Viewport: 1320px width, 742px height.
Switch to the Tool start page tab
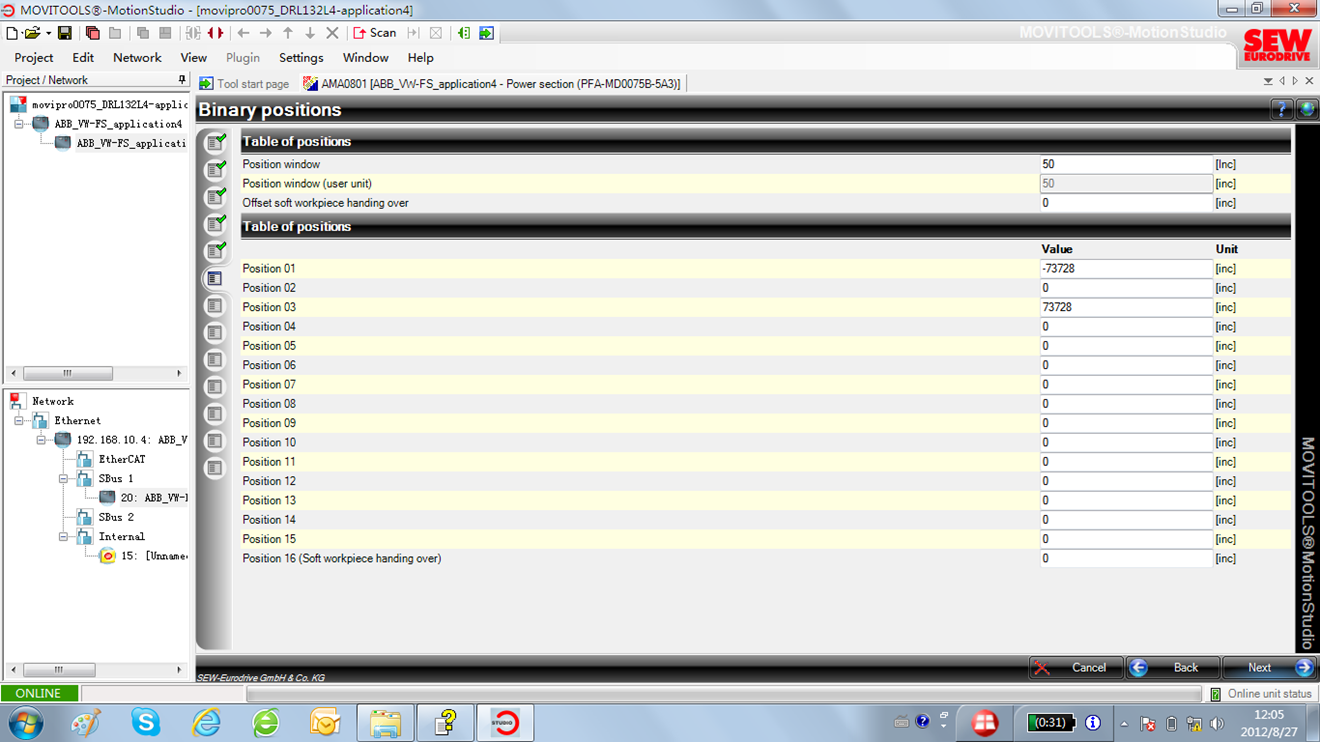244,84
